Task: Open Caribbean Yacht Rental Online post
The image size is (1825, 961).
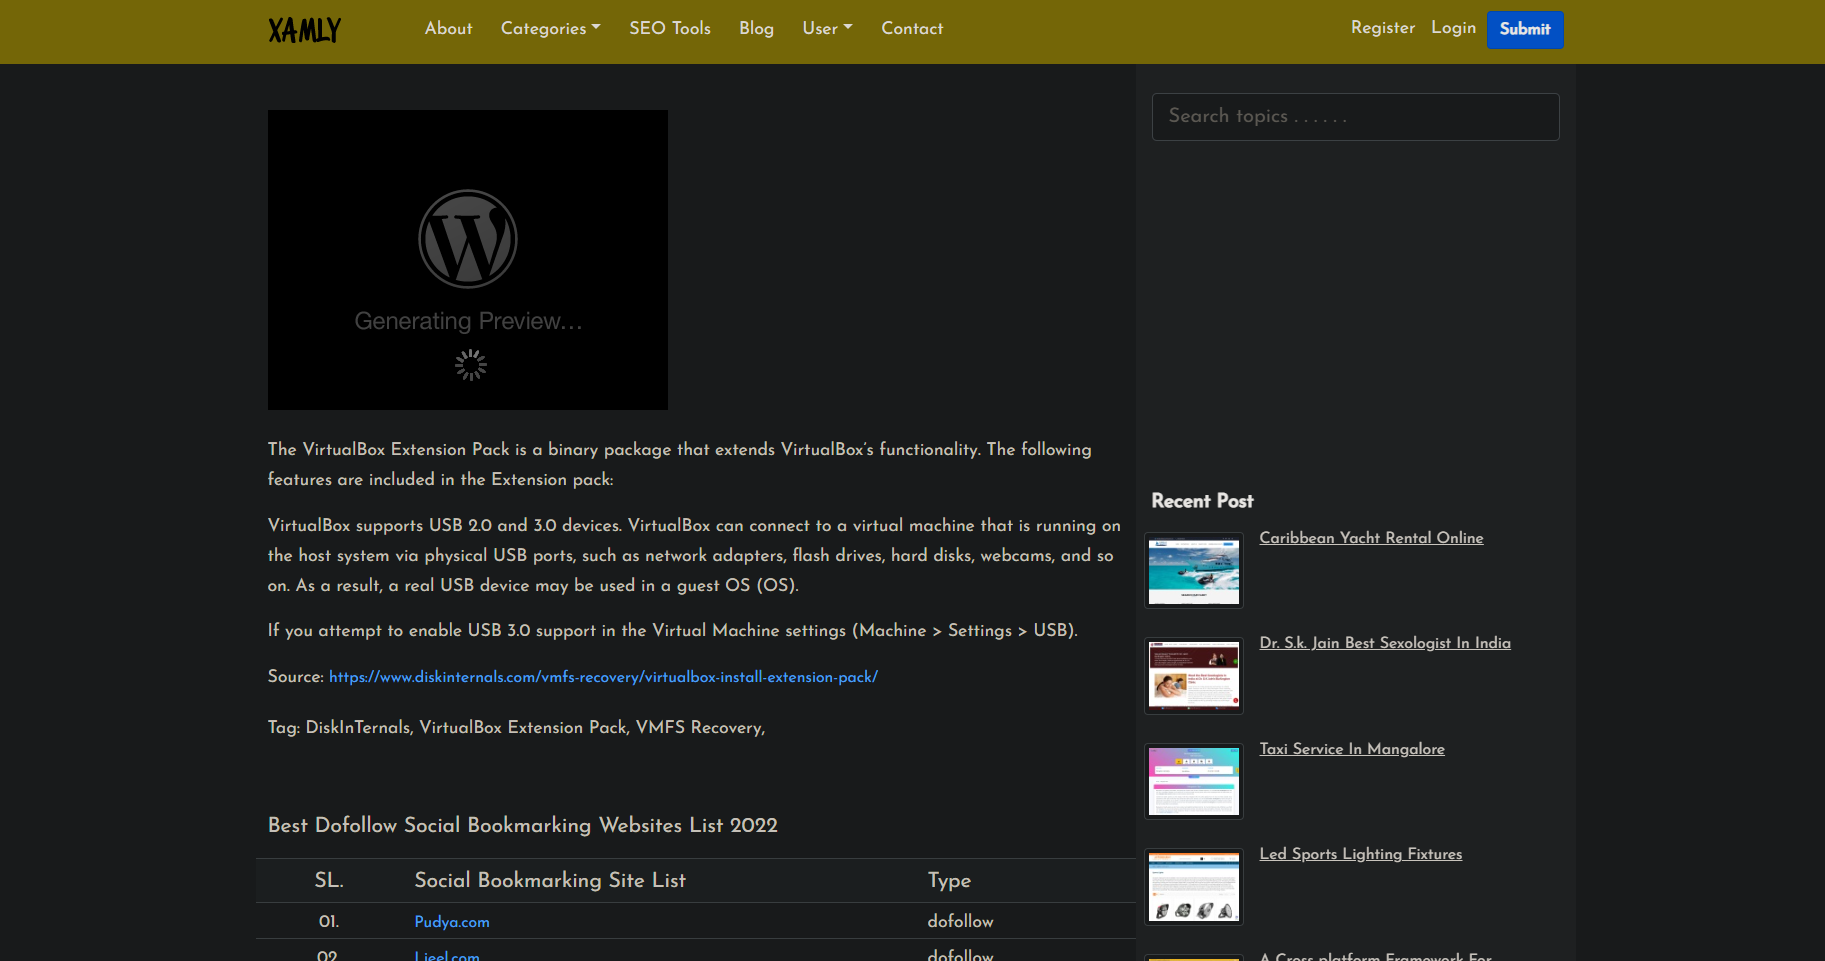Action: click(1371, 538)
